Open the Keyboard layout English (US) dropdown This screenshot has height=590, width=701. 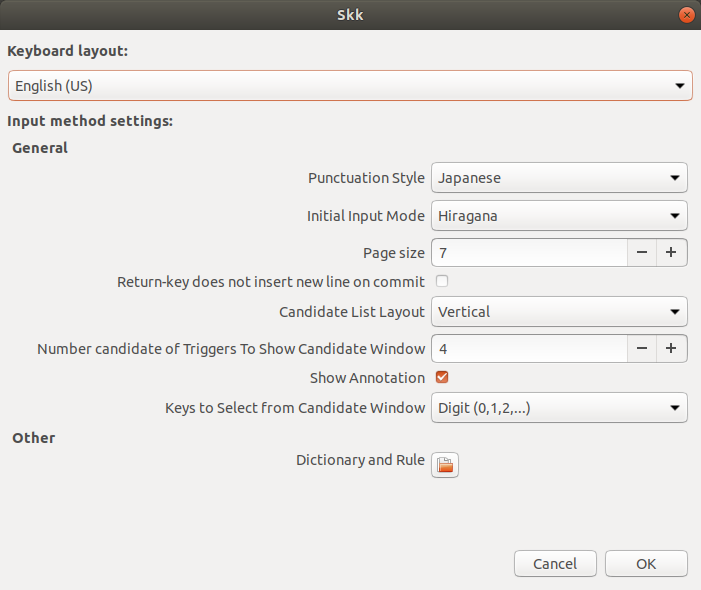coord(350,85)
